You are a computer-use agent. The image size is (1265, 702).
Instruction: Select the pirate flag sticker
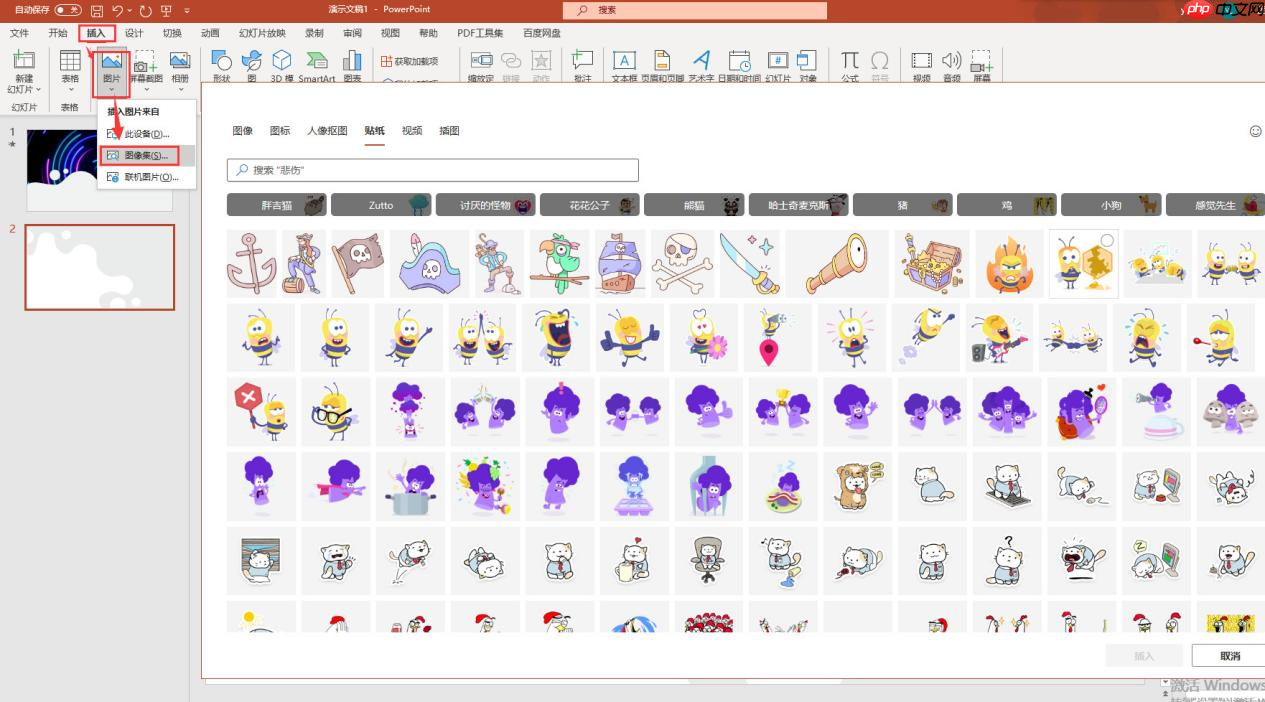coord(357,264)
